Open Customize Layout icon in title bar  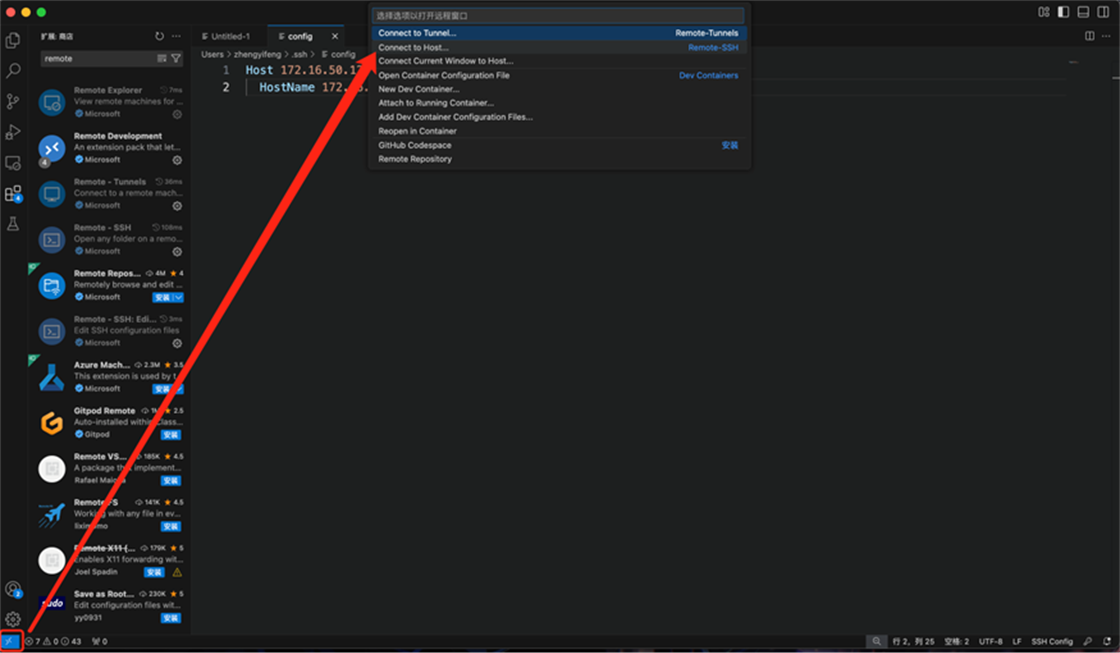(x=1044, y=12)
